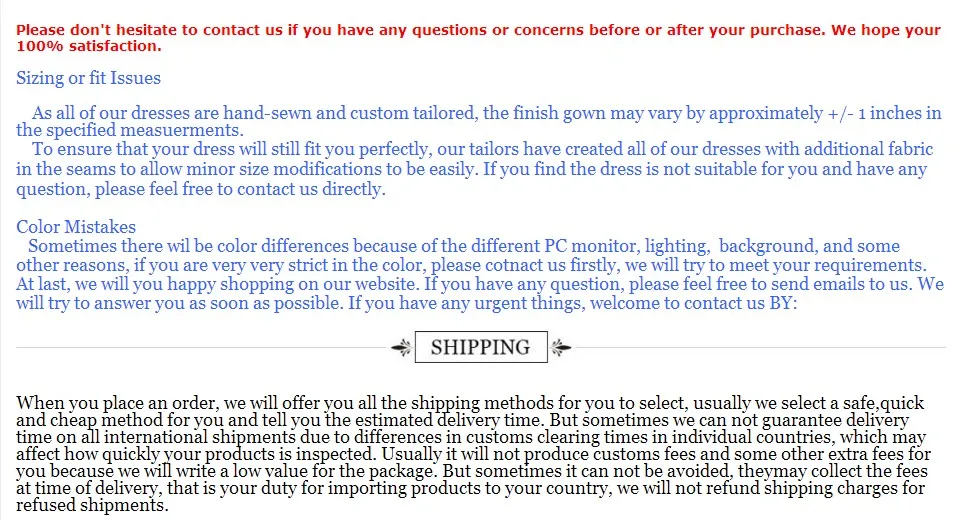Screen dimensions: 960x520
Task: Click the left ornament beside SHIPPING
Action: coord(402,348)
